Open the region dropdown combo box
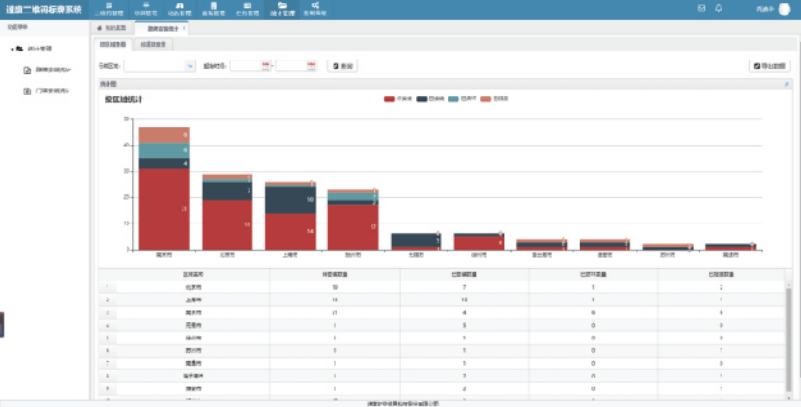 point(159,66)
